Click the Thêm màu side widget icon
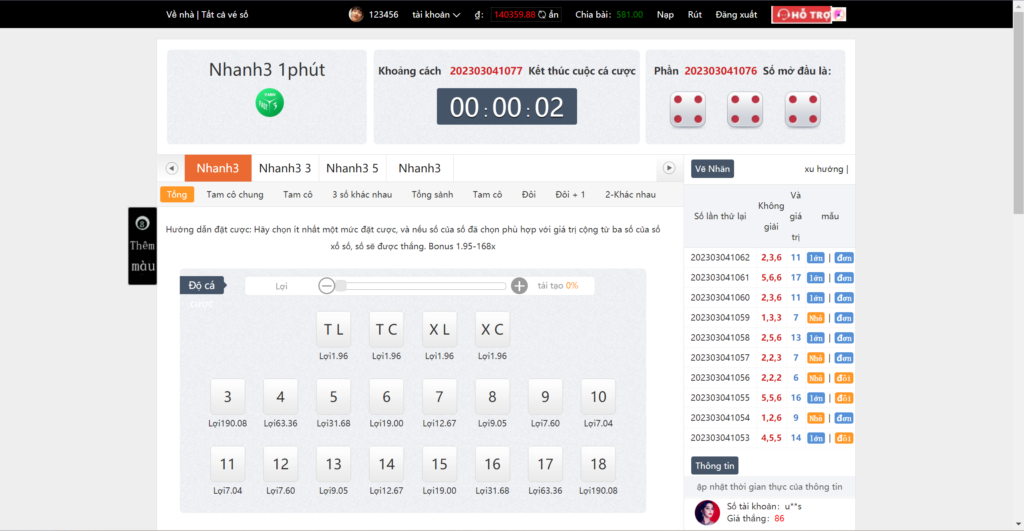Screen dimensions: 1024x531 point(142,224)
